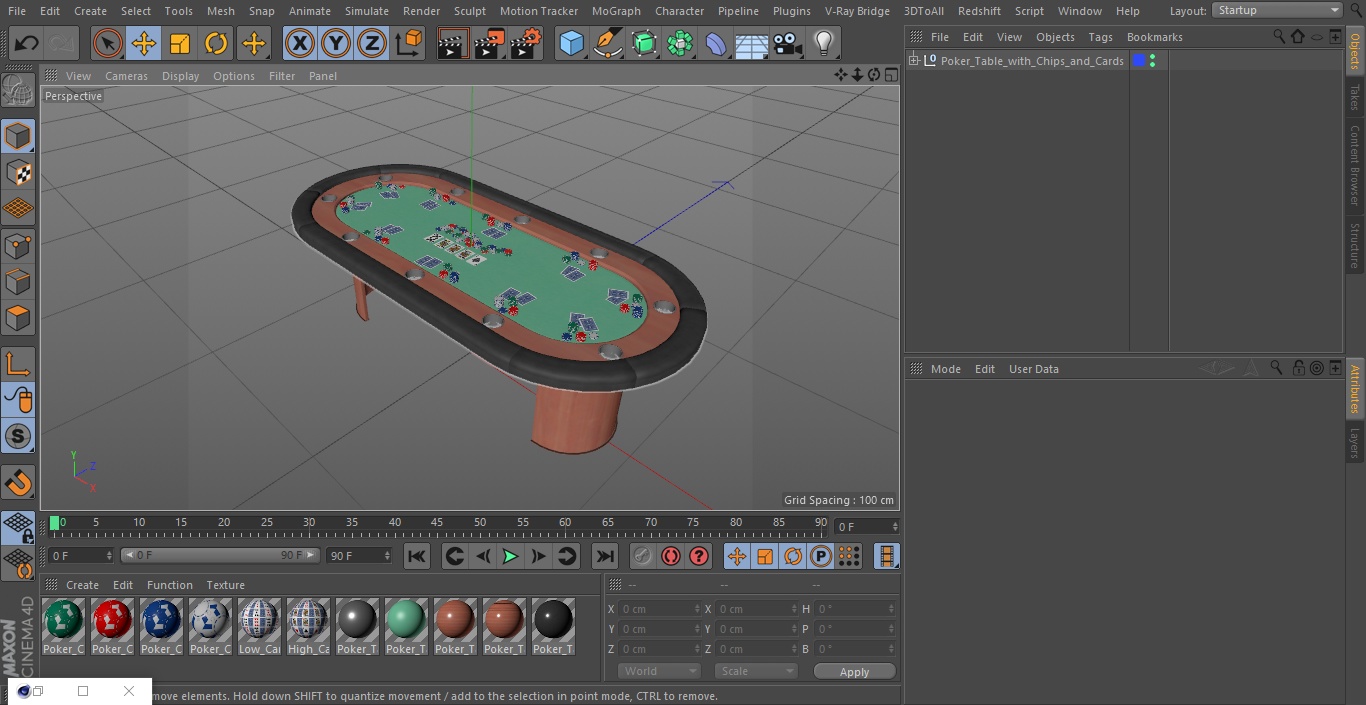
Task: Add a Bend deformer object
Action: [x=716, y=43]
